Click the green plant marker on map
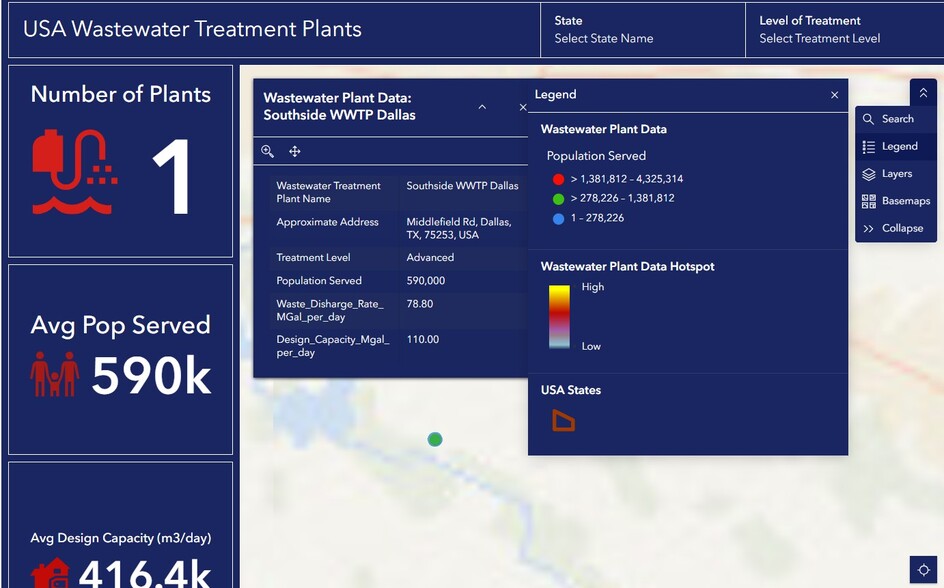 tap(435, 439)
